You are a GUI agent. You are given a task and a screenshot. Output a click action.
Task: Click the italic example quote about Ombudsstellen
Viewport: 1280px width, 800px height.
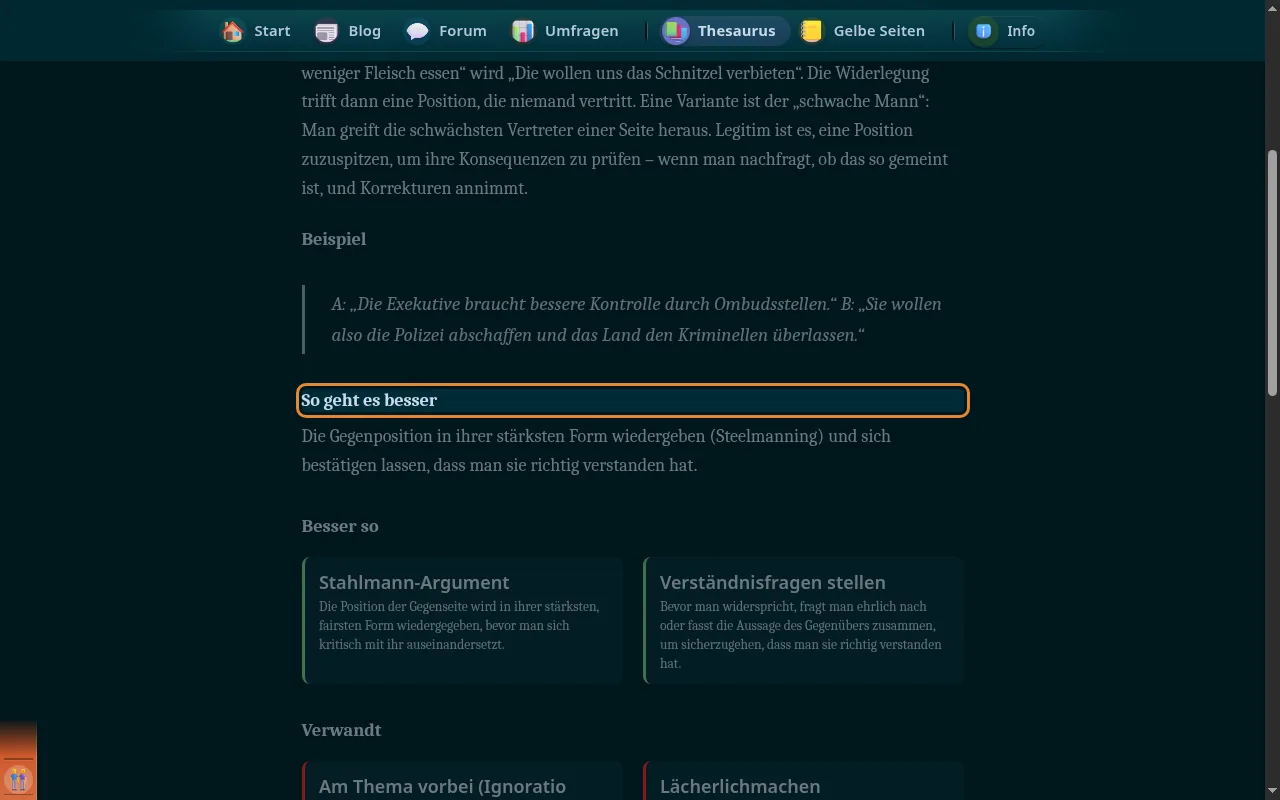coord(637,319)
